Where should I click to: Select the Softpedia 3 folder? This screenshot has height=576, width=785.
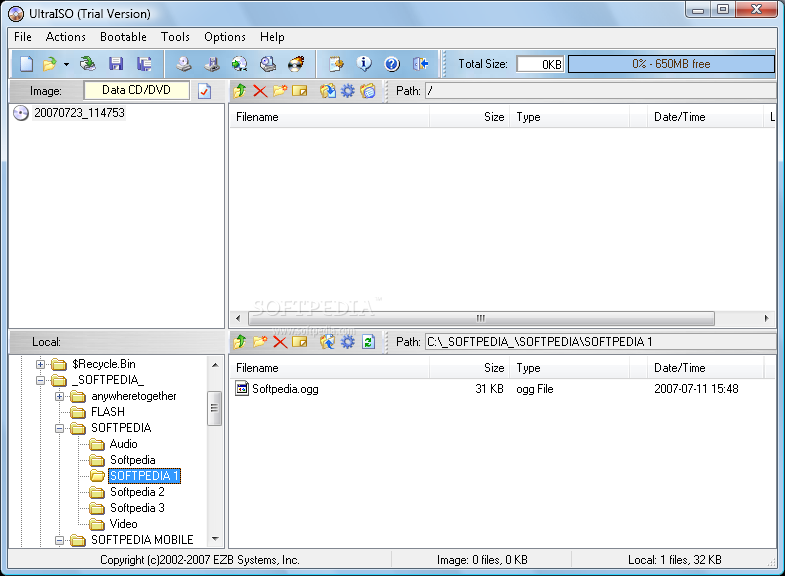137,508
